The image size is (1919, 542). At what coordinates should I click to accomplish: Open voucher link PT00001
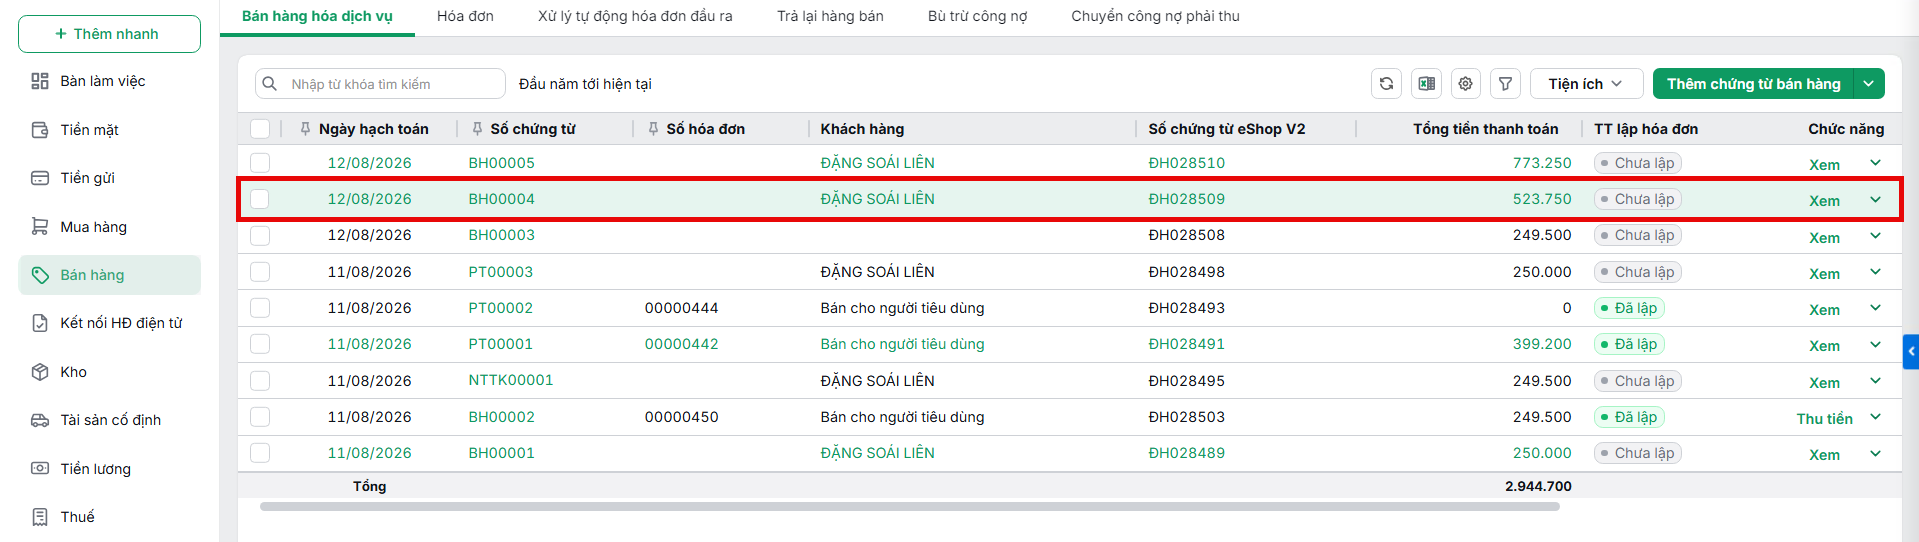click(500, 344)
